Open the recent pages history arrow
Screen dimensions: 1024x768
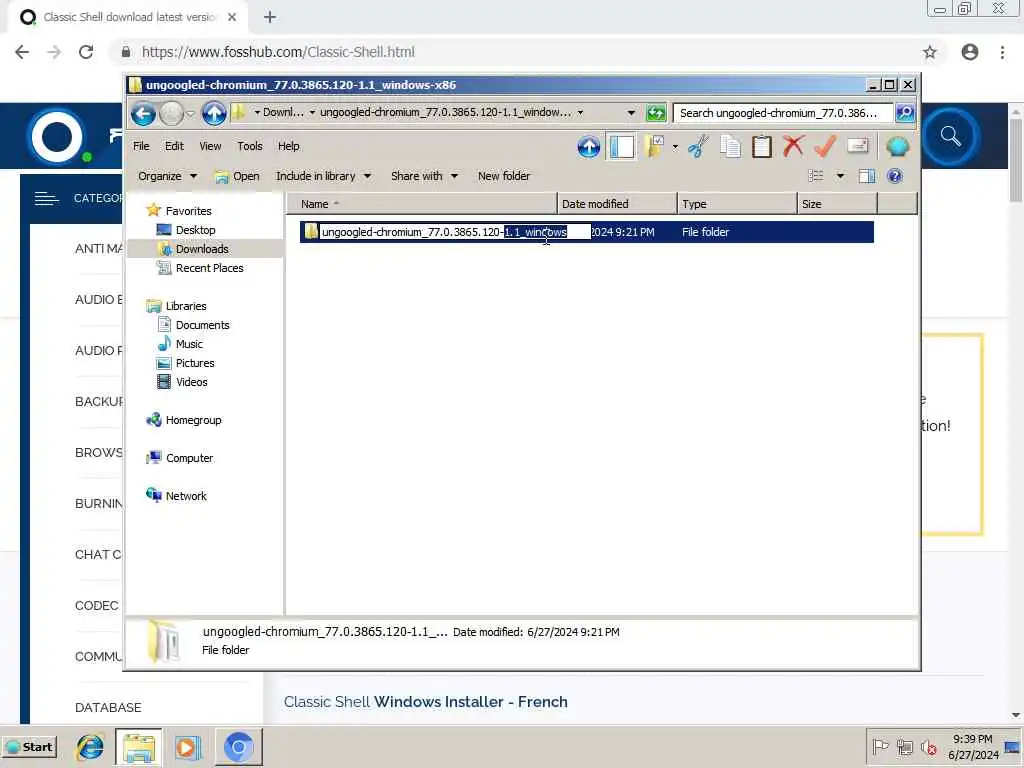coord(190,114)
